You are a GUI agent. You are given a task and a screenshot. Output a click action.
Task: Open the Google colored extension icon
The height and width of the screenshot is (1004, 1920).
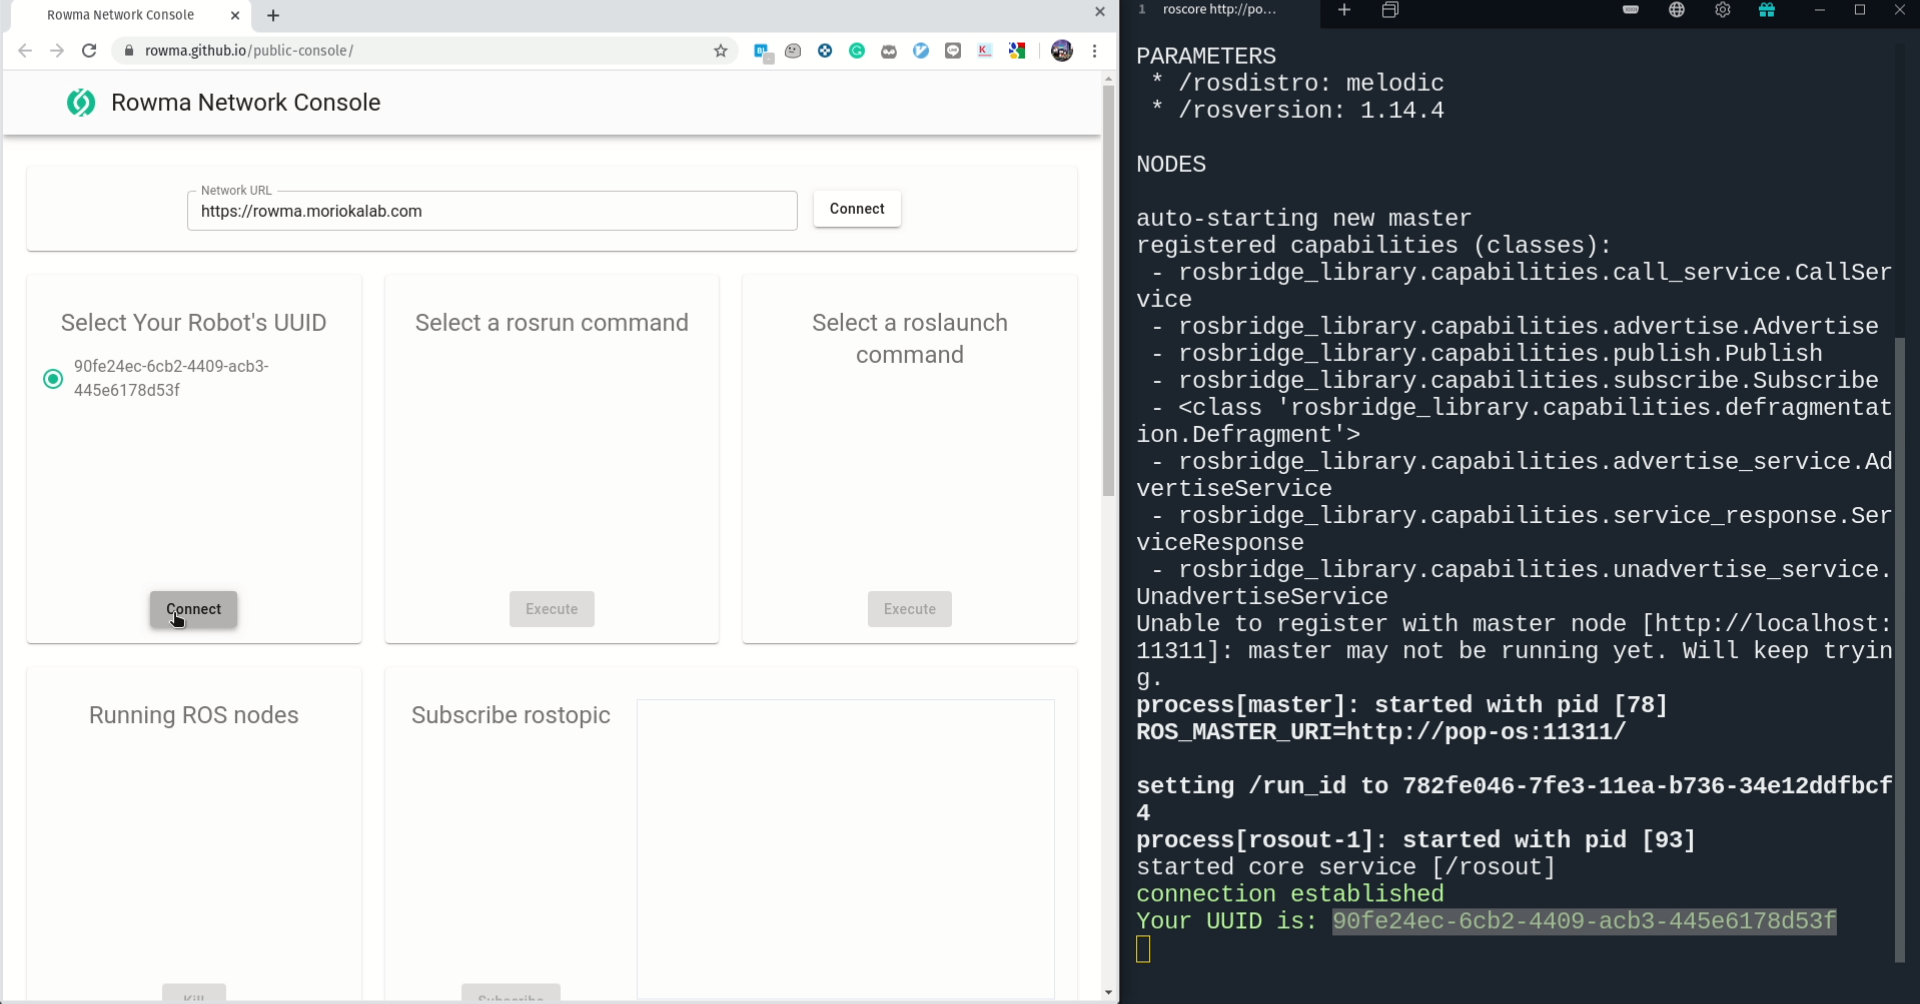1017,51
